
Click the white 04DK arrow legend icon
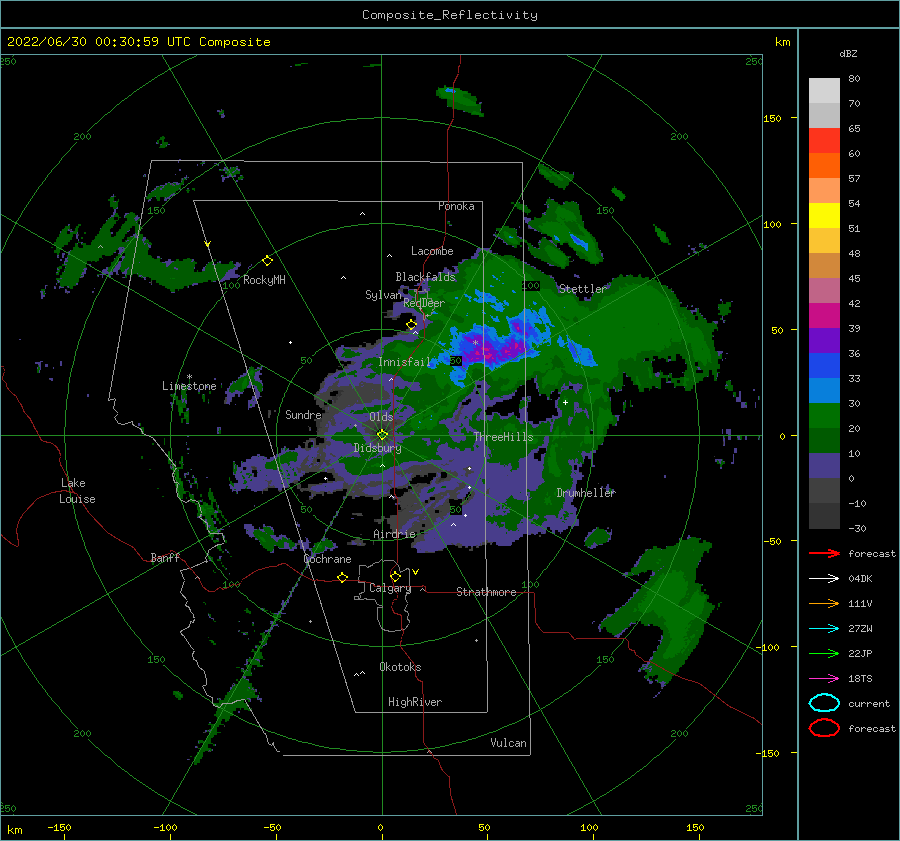(x=824, y=578)
